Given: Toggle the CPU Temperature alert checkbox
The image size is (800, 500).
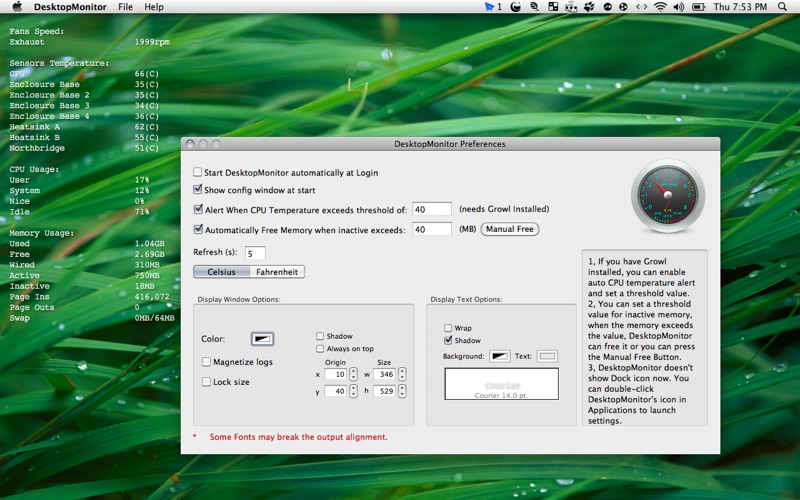Looking at the screenshot, I should pyautogui.click(x=198, y=209).
